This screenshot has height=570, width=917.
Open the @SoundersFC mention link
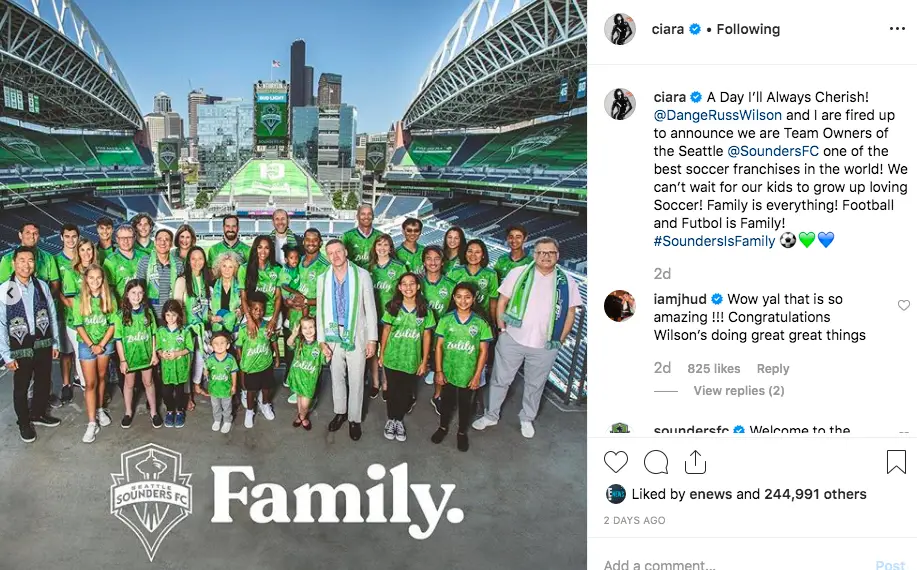pyautogui.click(x=773, y=151)
